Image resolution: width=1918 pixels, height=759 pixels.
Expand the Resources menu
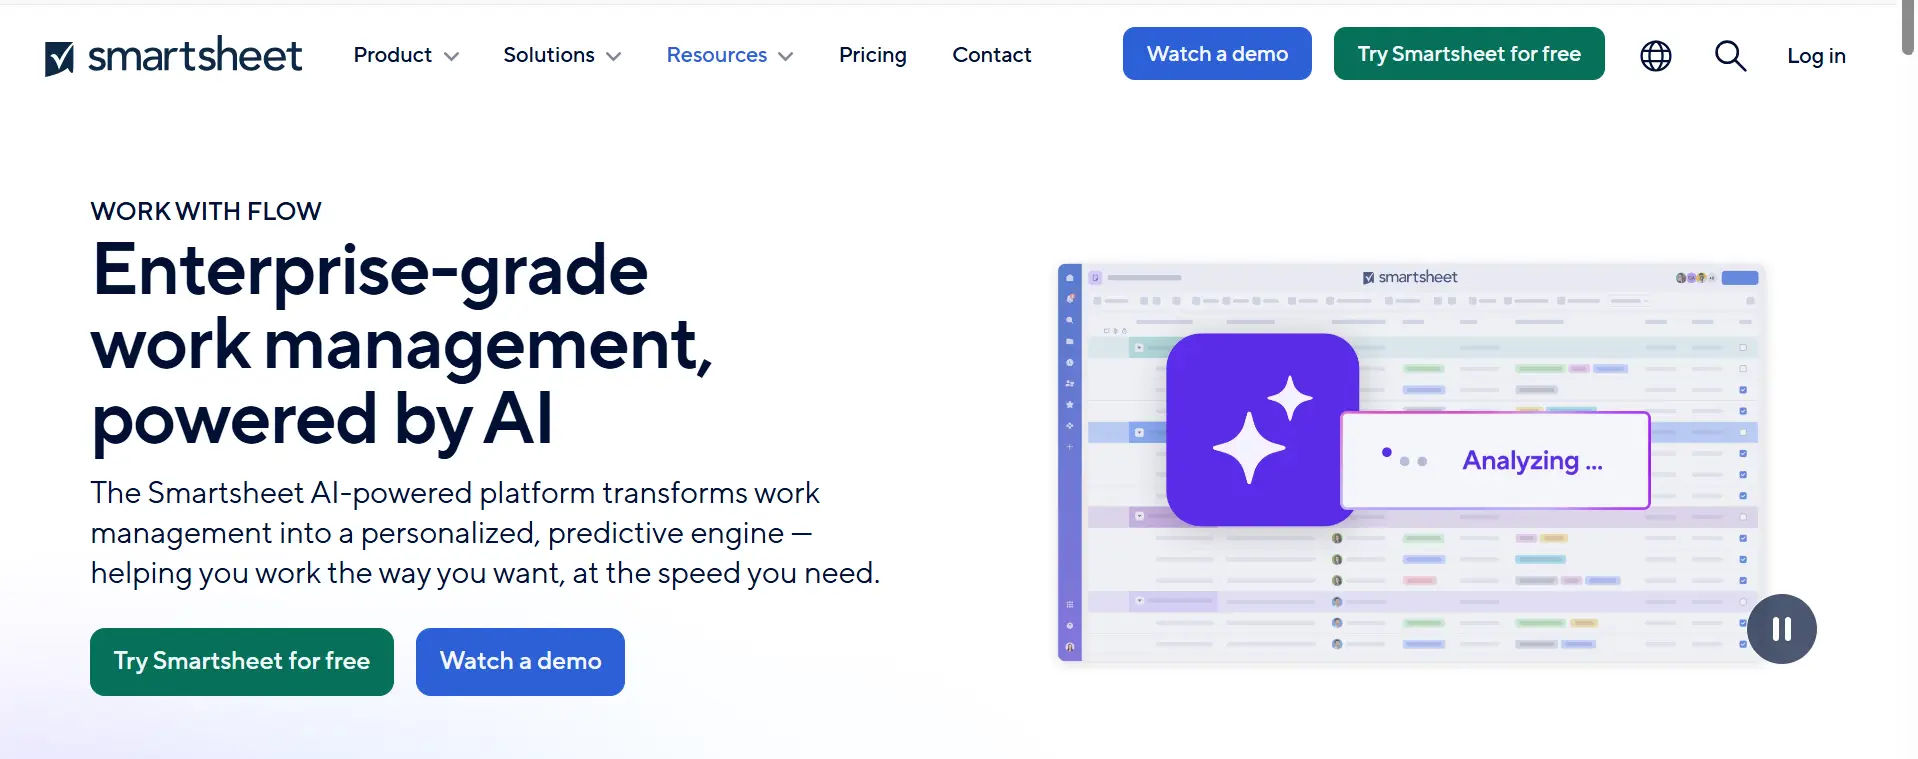[730, 55]
